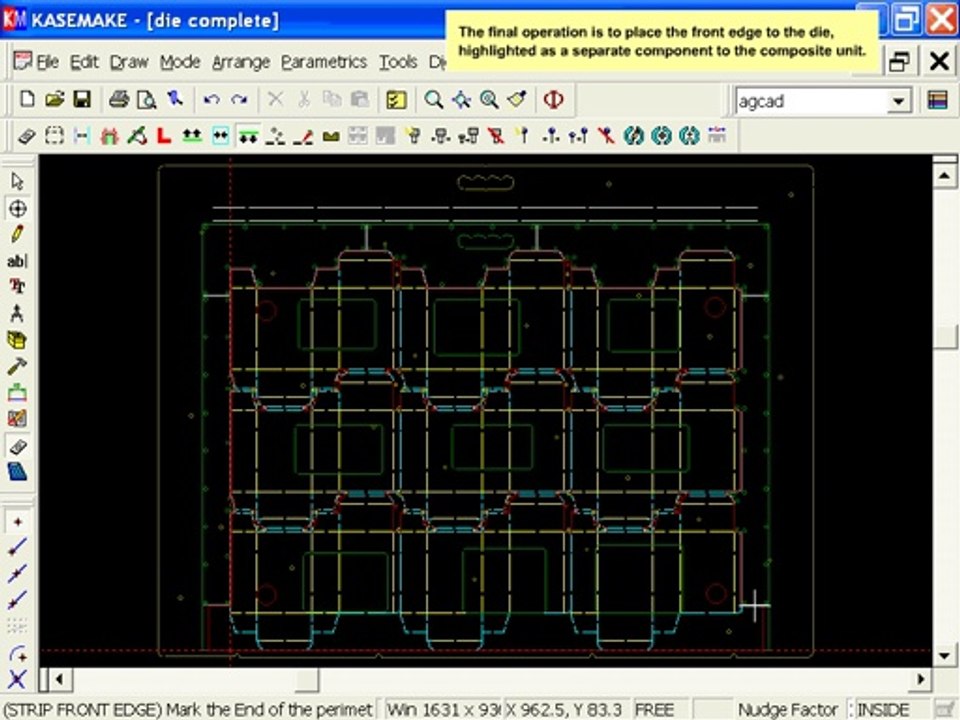
Task: Click the vertical scrollbar thumb
Action: [944, 337]
